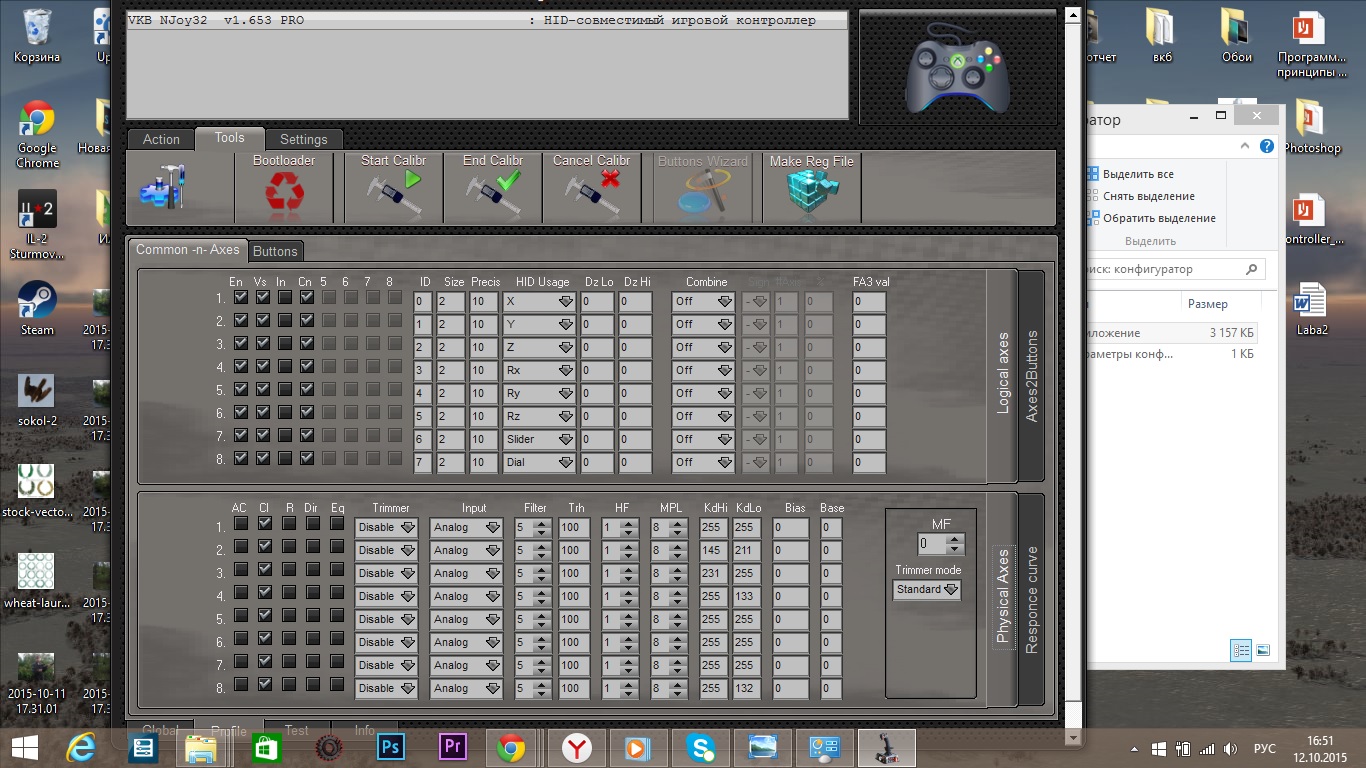Screen dimensions: 1366x768
Task: Generate a registry file with Make Reg File
Action: point(811,187)
